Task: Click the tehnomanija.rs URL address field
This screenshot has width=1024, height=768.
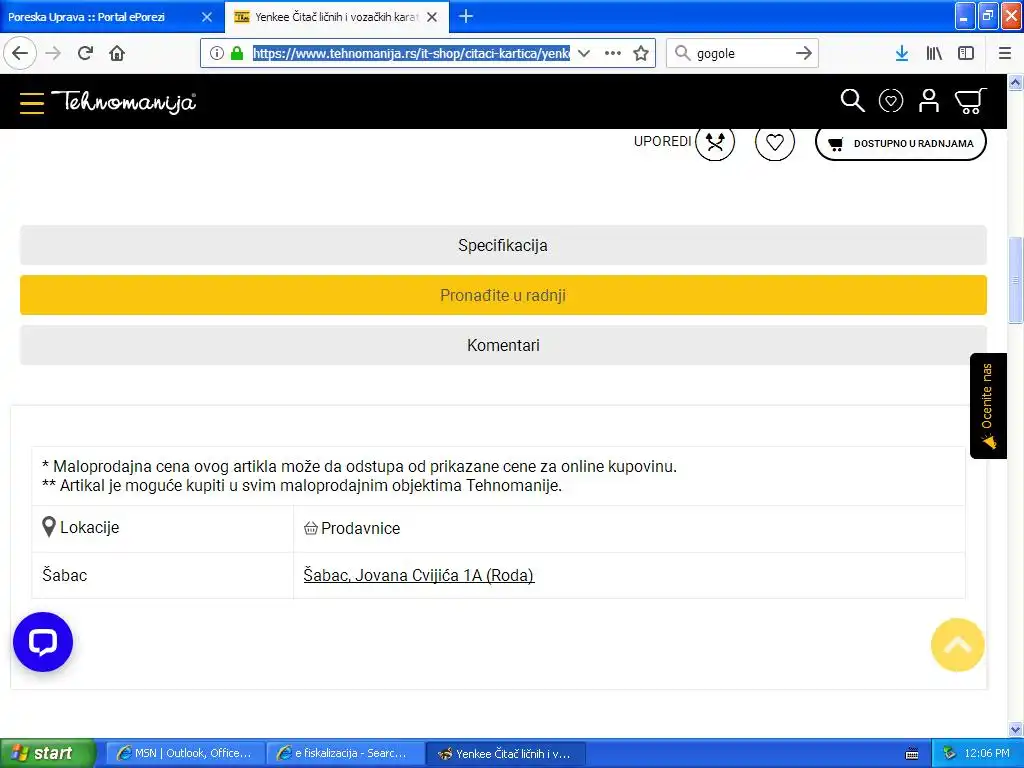Action: tap(411, 53)
